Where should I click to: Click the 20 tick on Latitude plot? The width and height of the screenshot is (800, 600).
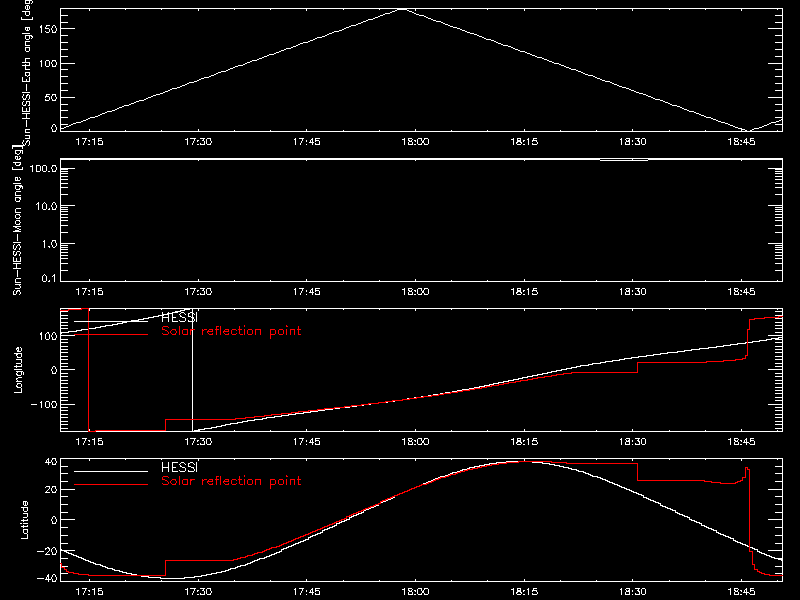coord(51,490)
